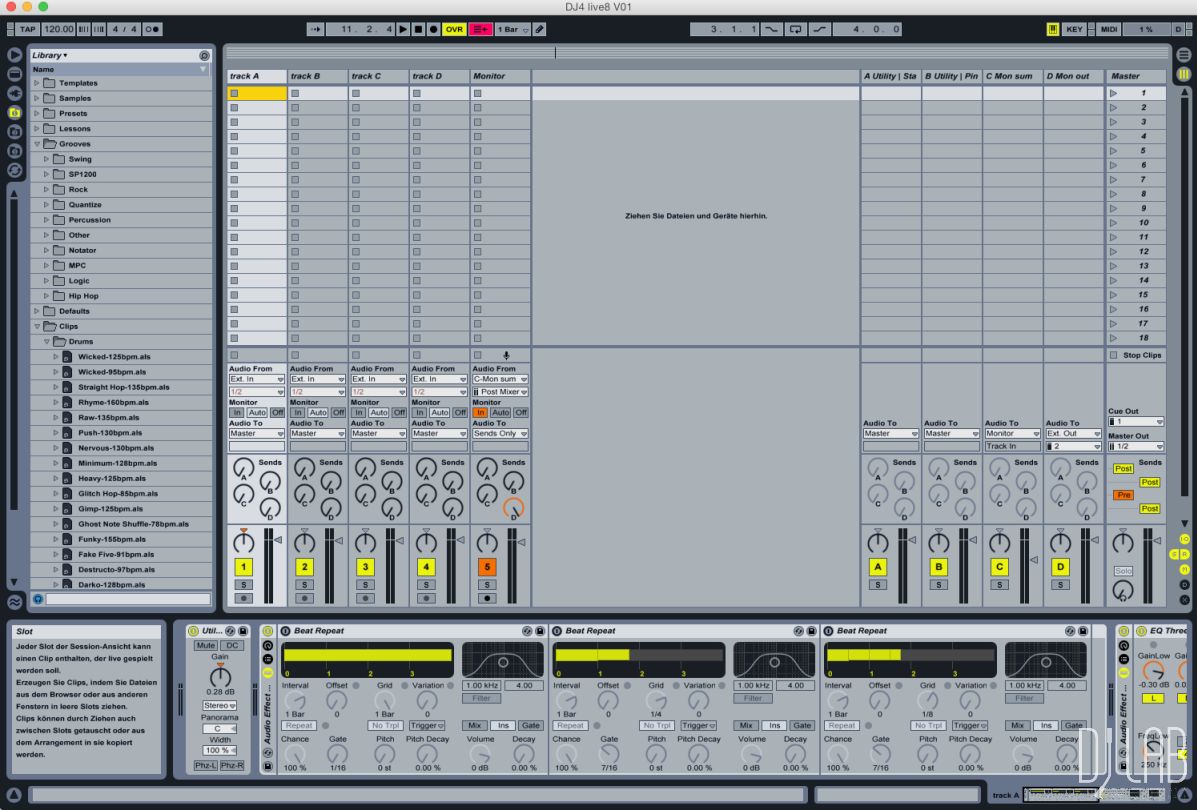Image resolution: width=1197 pixels, height=810 pixels.
Task: Click the TAP tempo button
Action: tap(27, 29)
